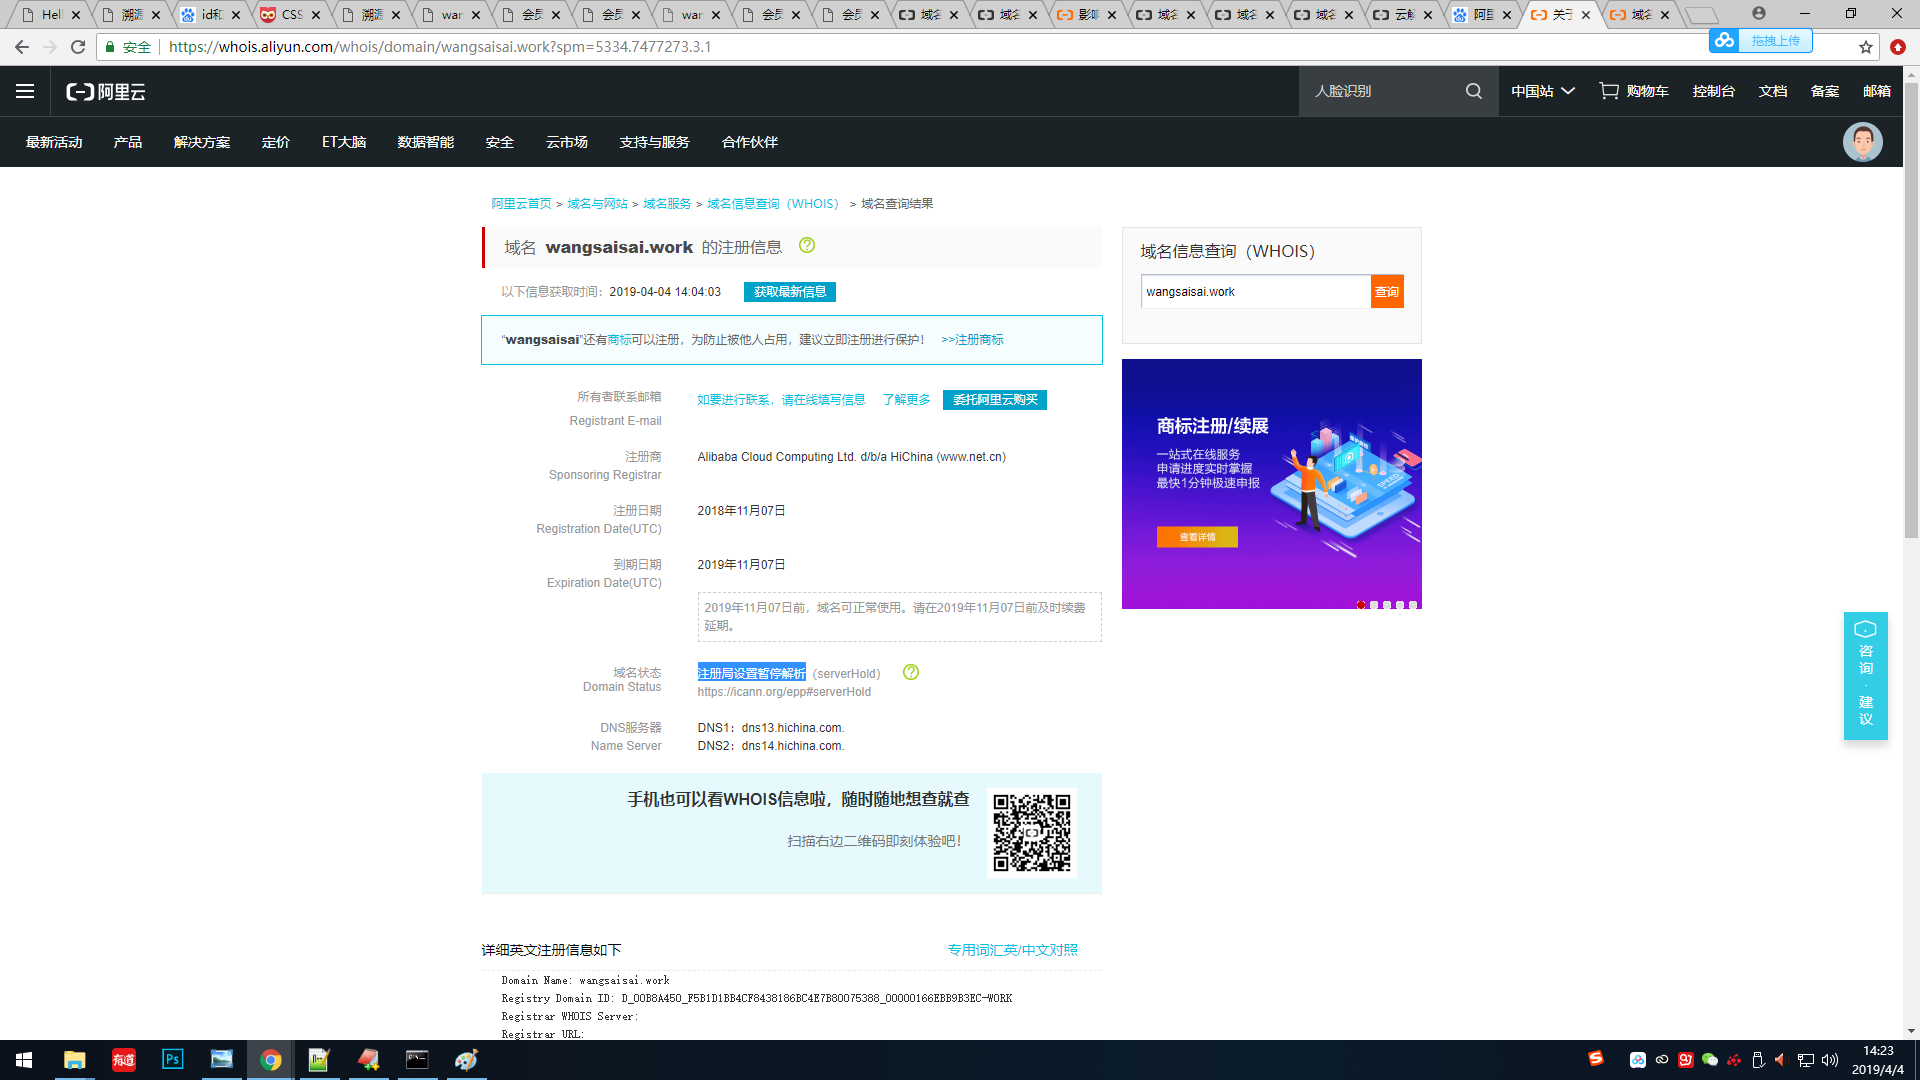Open Photoshop from the taskbar

(172, 1060)
